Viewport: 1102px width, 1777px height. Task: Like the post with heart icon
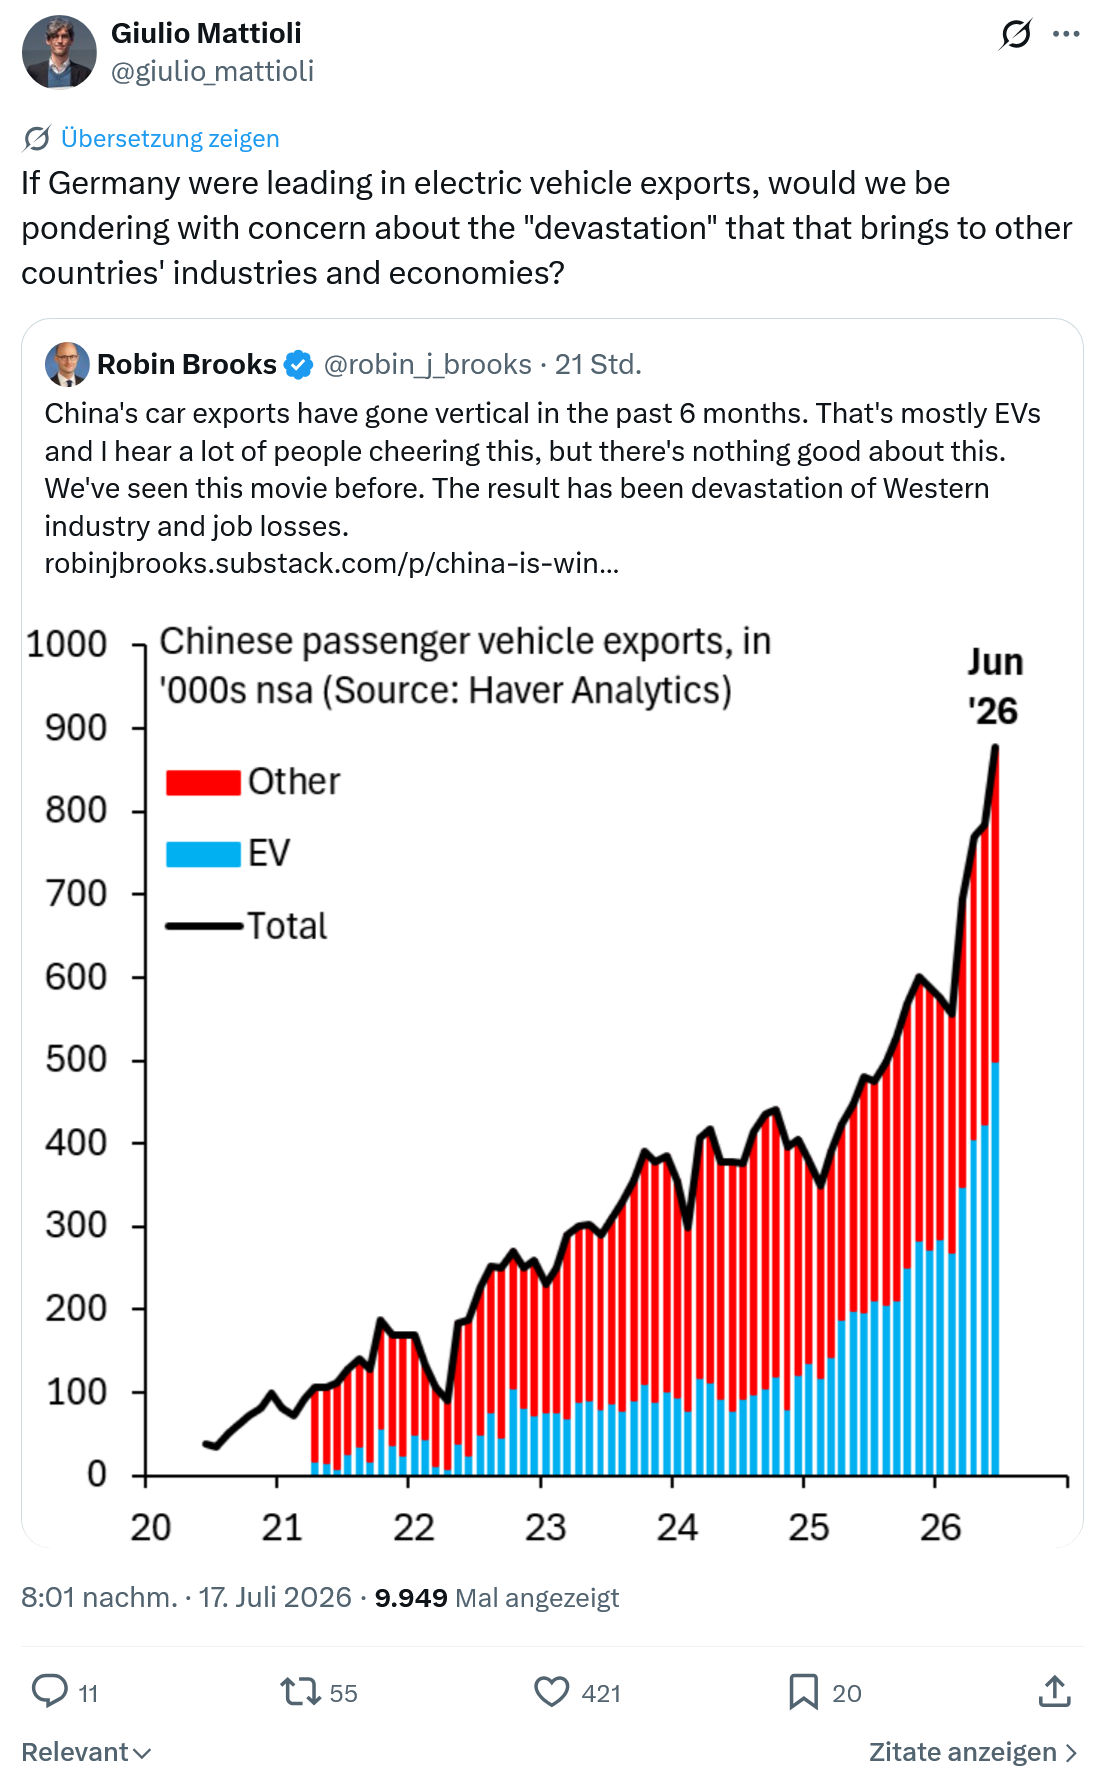[551, 1692]
